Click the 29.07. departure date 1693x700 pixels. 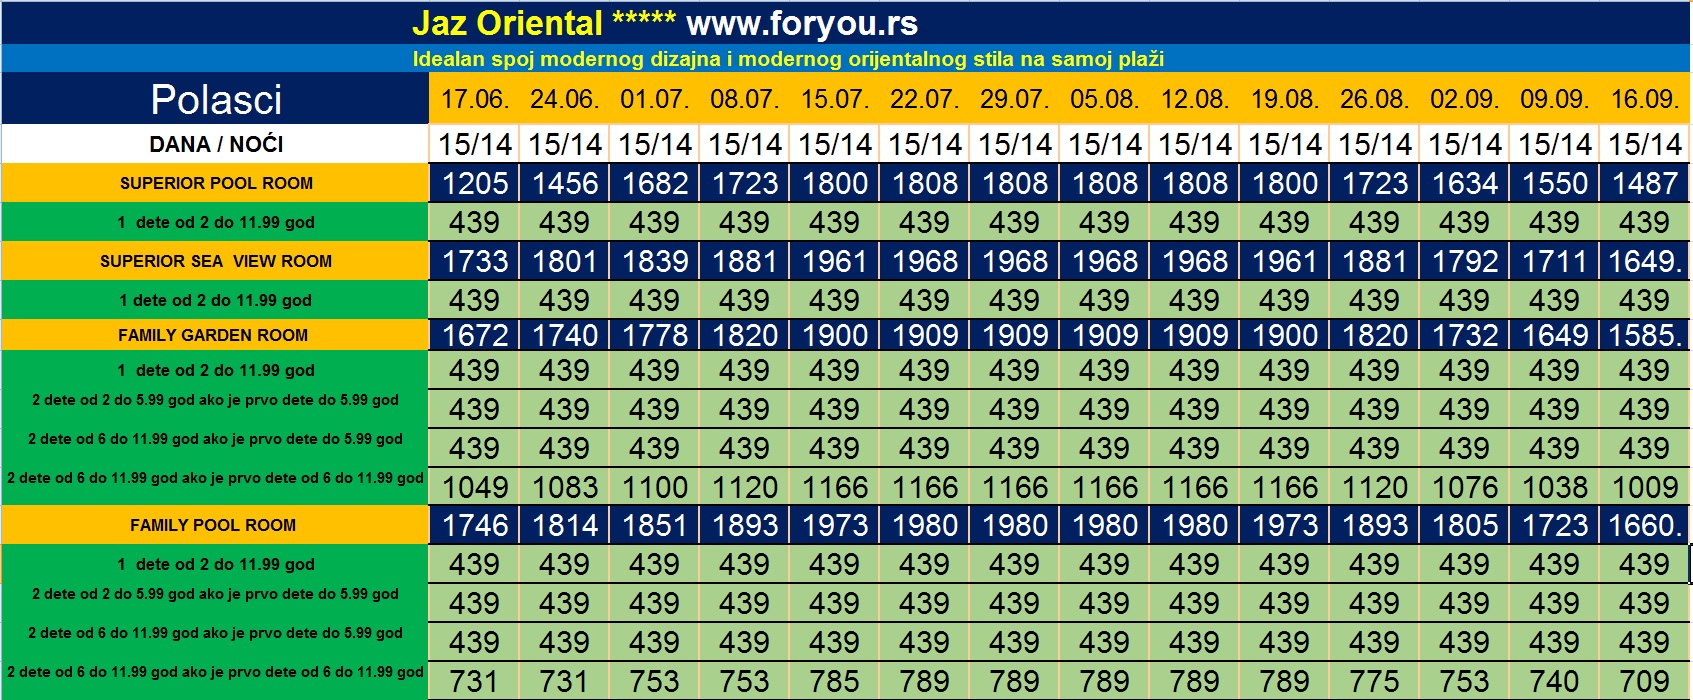click(x=1015, y=99)
